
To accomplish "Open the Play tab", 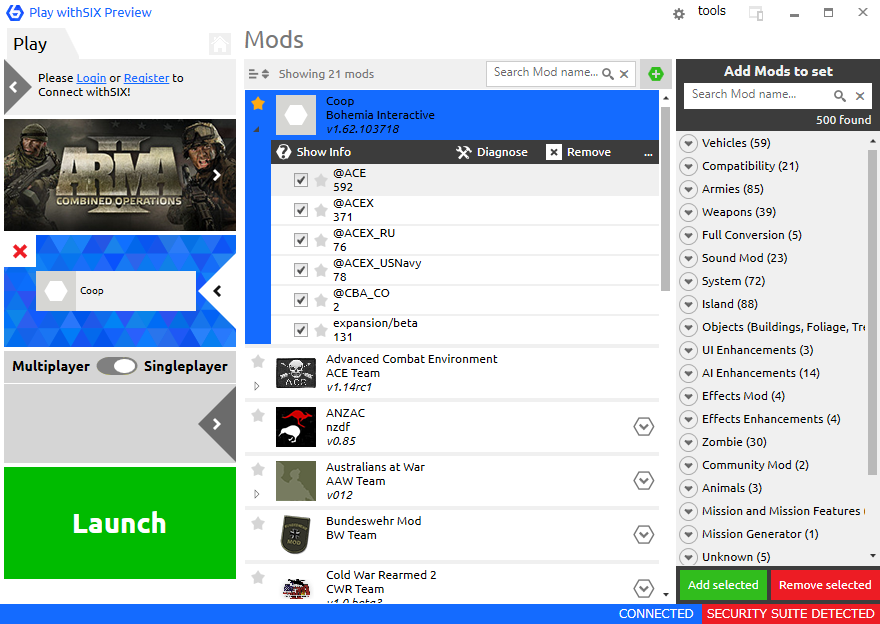I will [x=30, y=44].
